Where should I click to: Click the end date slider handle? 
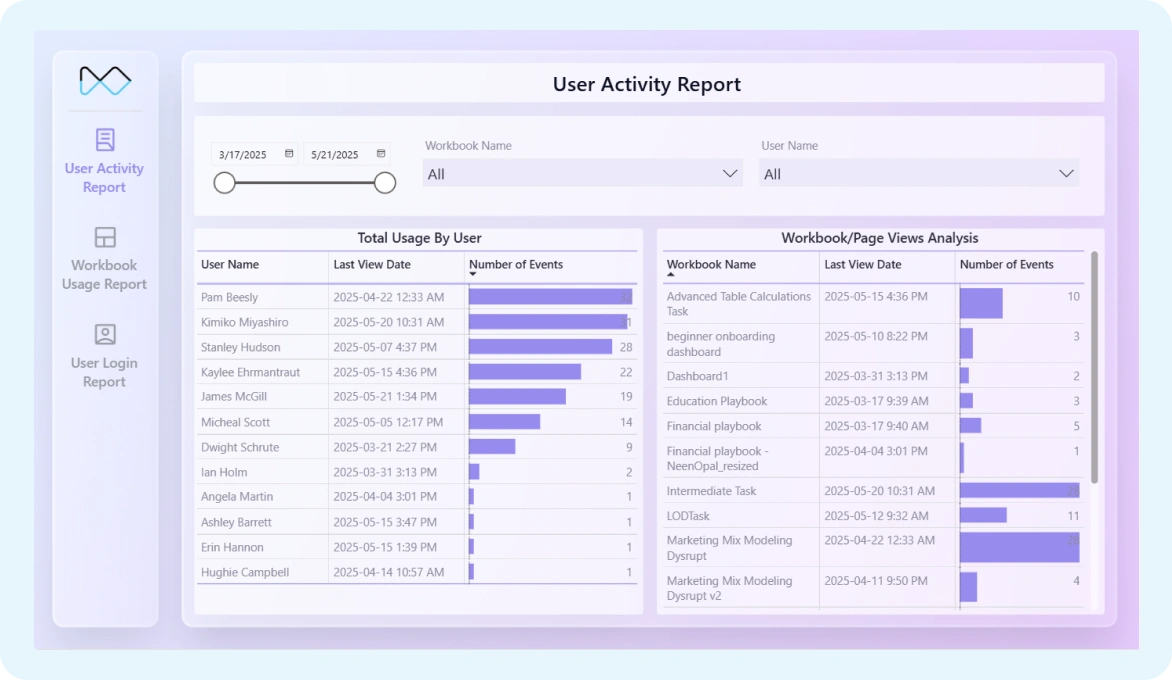click(385, 182)
